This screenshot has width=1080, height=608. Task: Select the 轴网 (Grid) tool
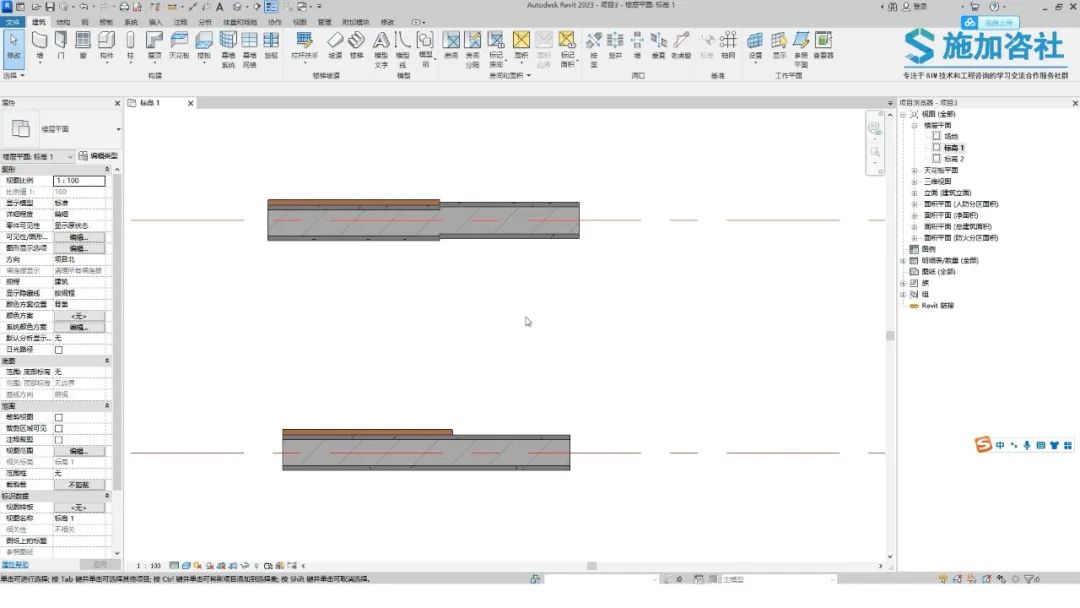tap(728, 45)
